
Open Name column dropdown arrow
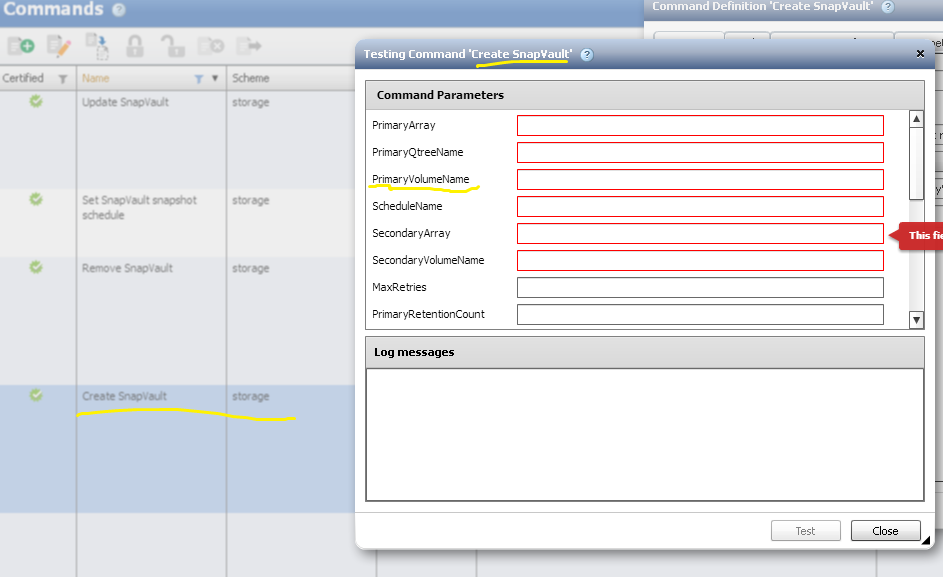pyautogui.click(x=214, y=79)
